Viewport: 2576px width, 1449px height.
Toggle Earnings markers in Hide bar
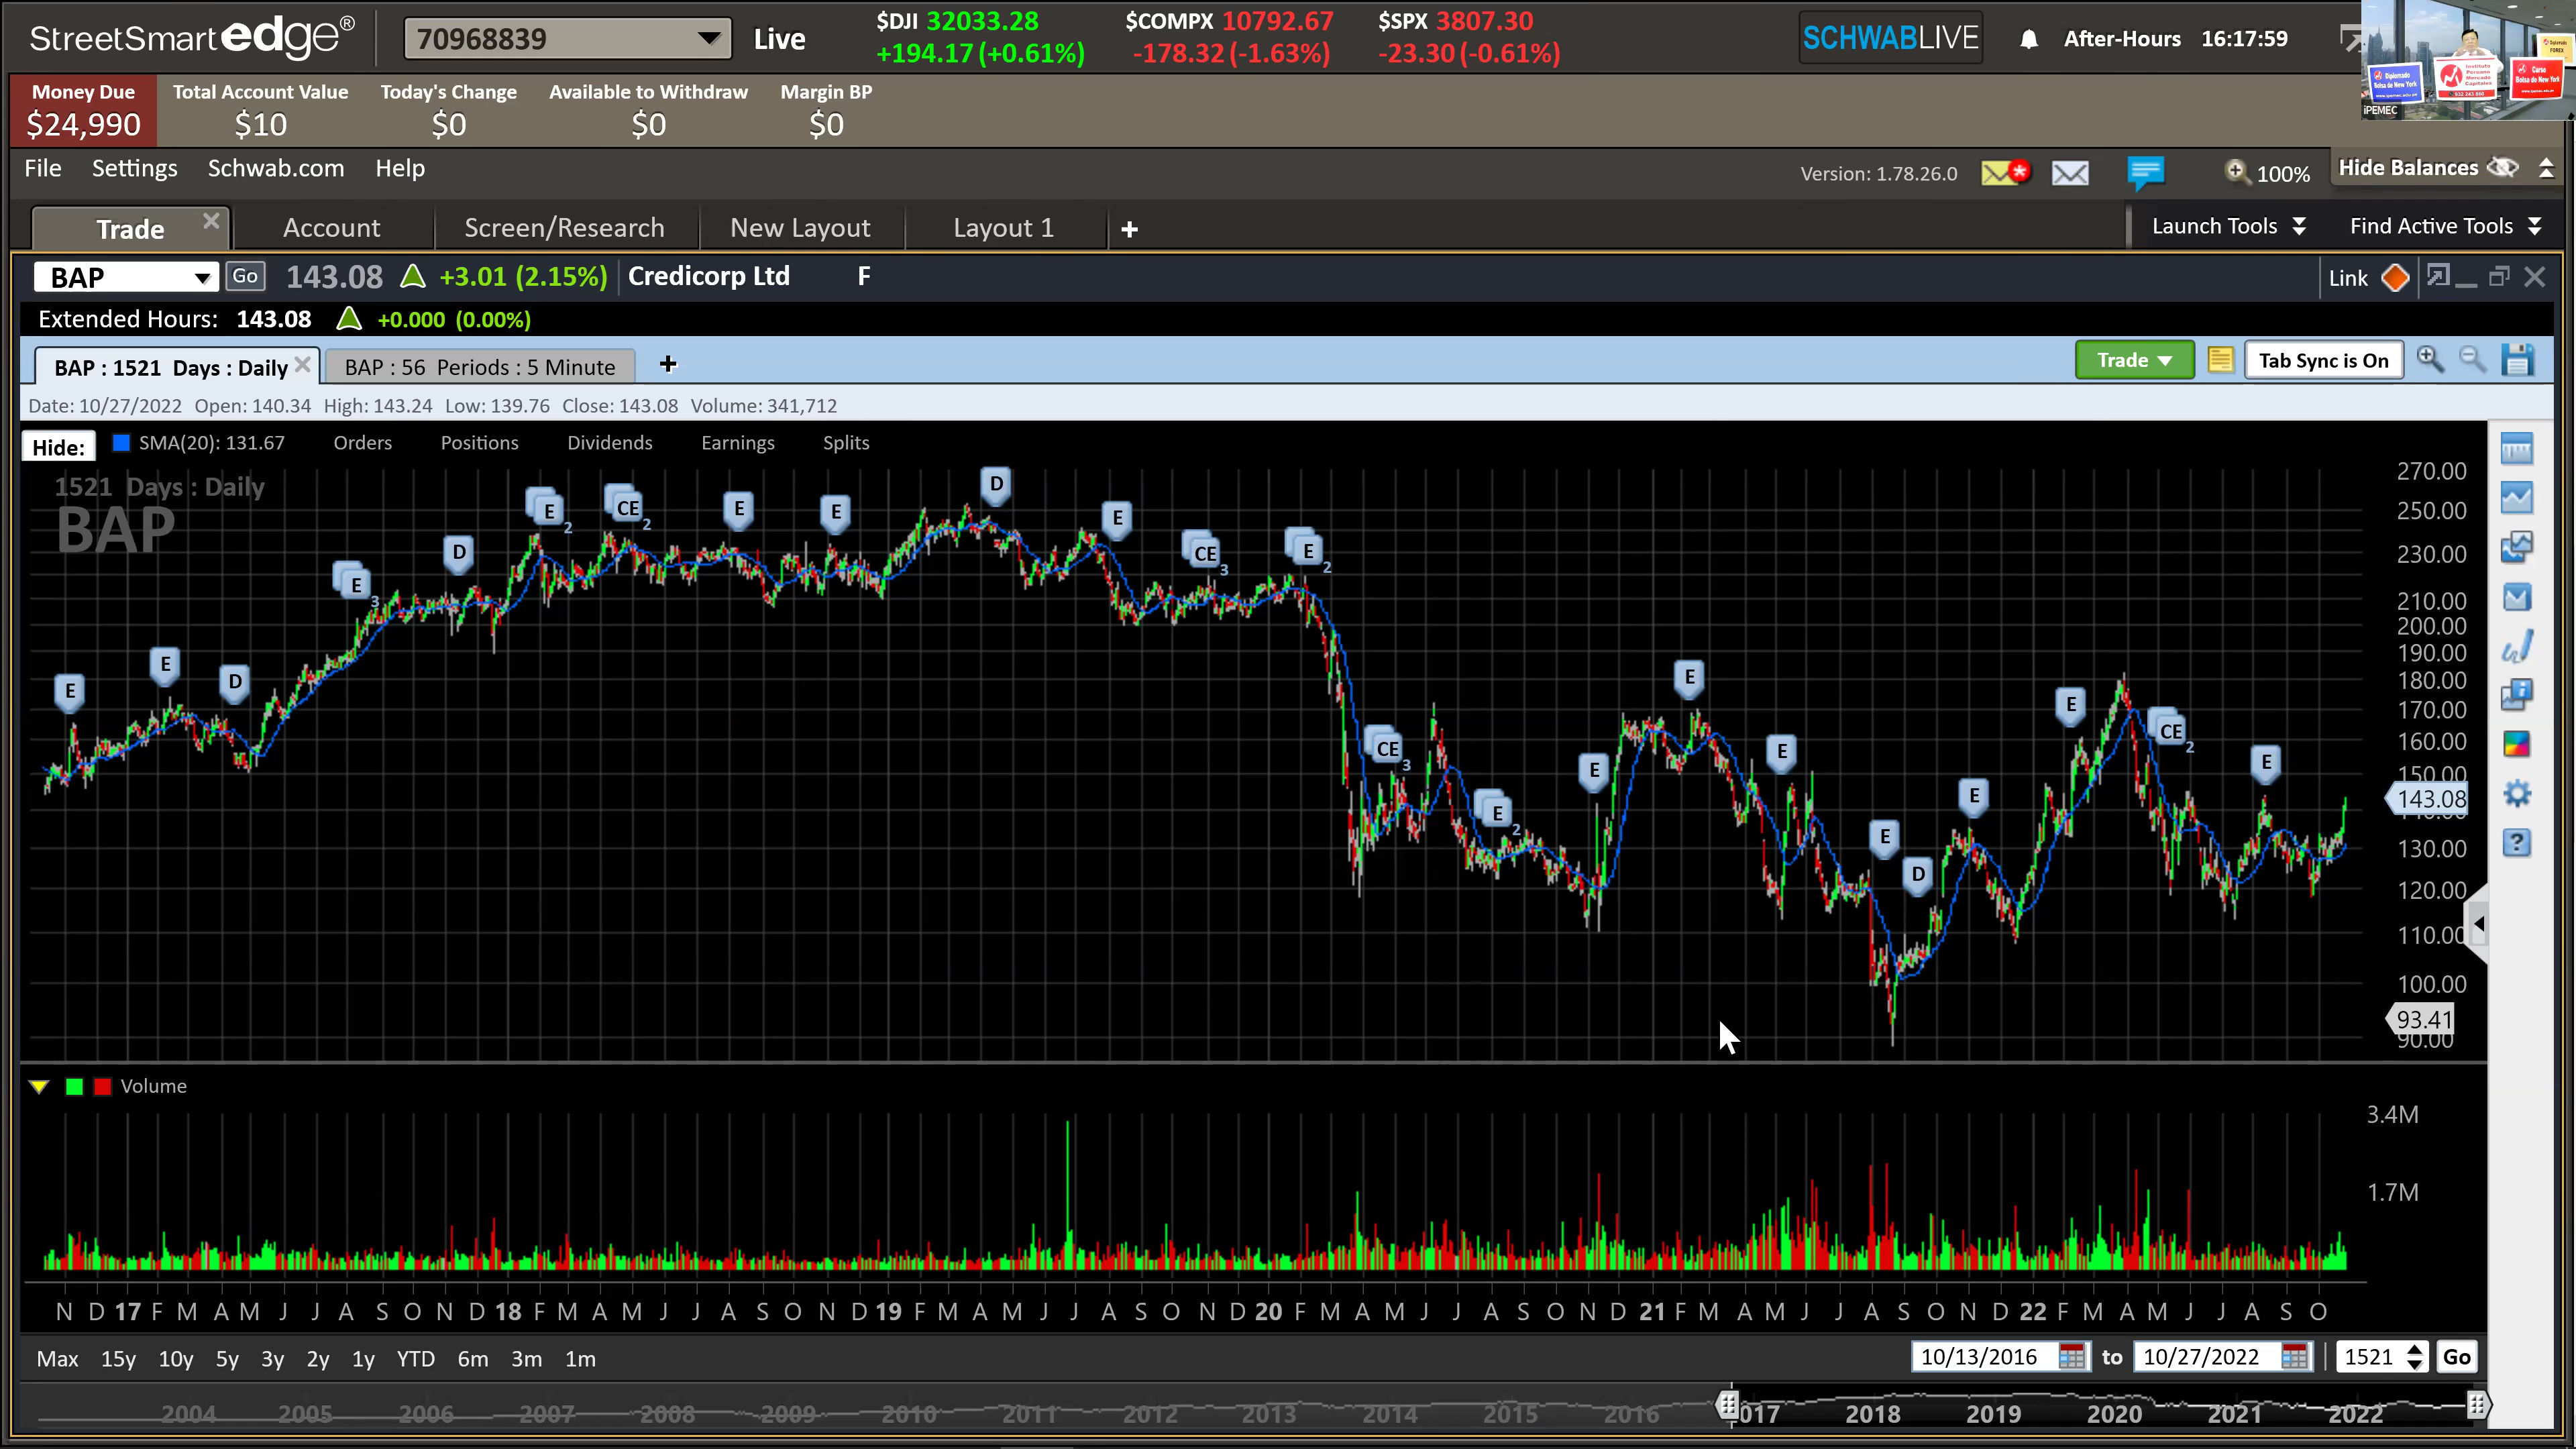[737, 443]
